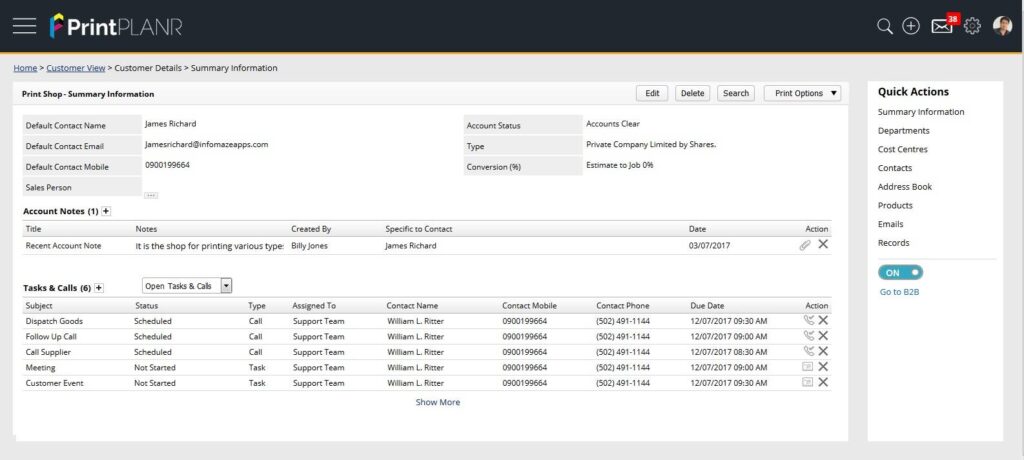Delete the Recent Account Note row
Image resolution: width=1024 pixels, height=460 pixels.
click(823, 244)
